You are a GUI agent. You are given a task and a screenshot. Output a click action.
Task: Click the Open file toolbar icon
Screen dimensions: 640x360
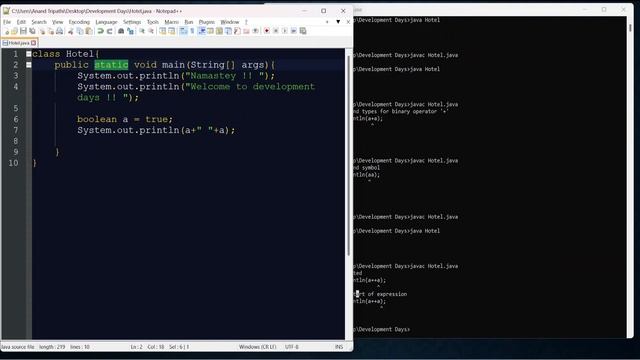15,31
